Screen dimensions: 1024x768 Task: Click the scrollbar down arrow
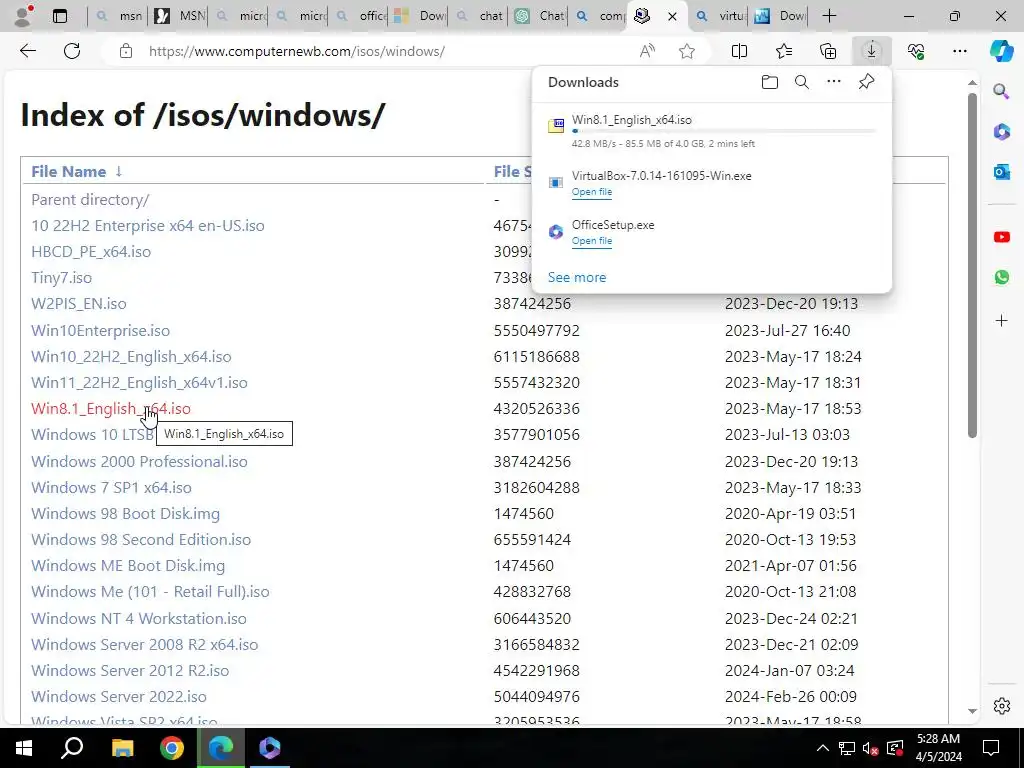point(972,711)
